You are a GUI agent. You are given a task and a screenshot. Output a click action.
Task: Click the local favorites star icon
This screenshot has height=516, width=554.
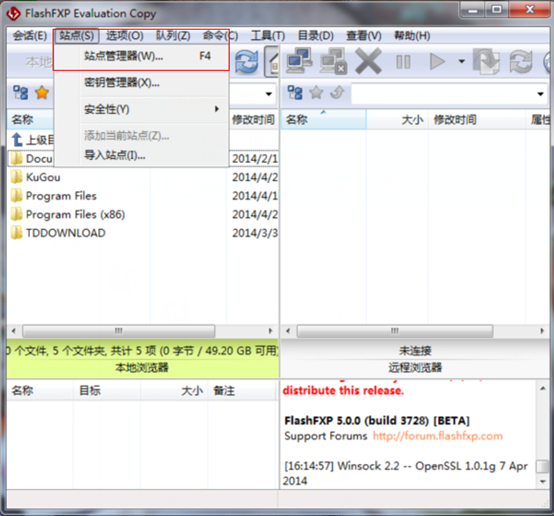coord(42,93)
